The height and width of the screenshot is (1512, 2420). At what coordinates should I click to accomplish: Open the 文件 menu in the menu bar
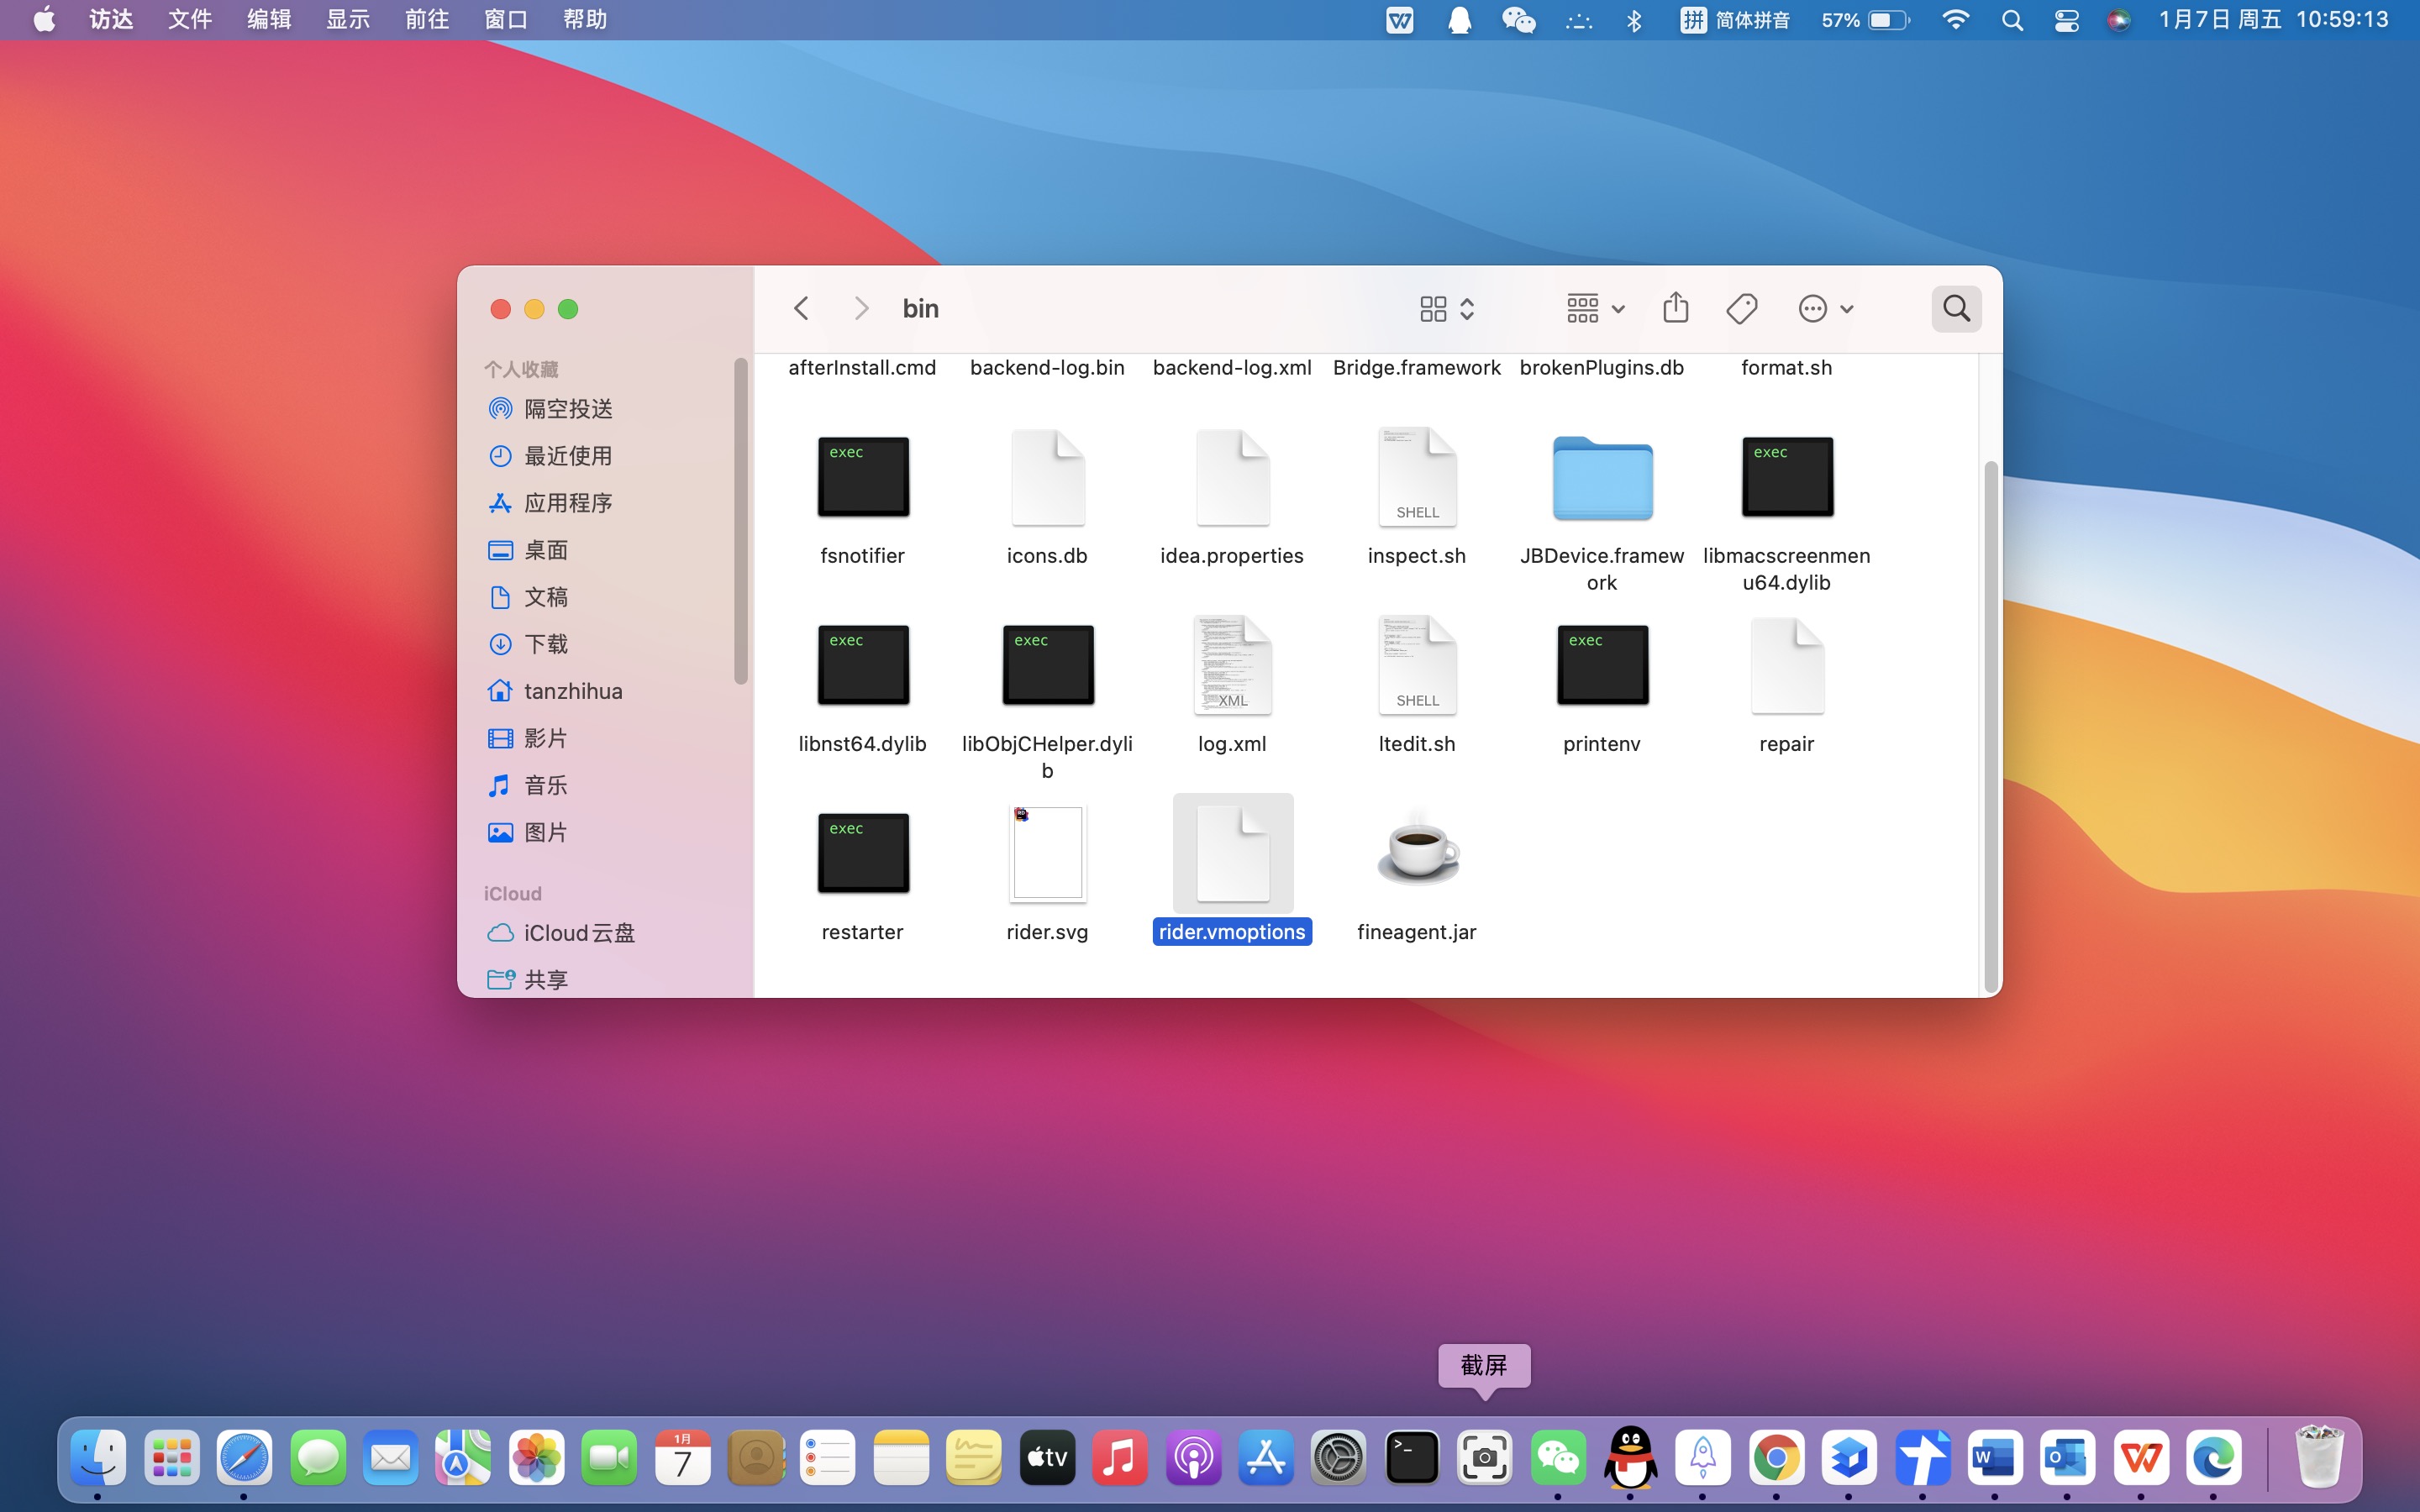coord(189,20)
